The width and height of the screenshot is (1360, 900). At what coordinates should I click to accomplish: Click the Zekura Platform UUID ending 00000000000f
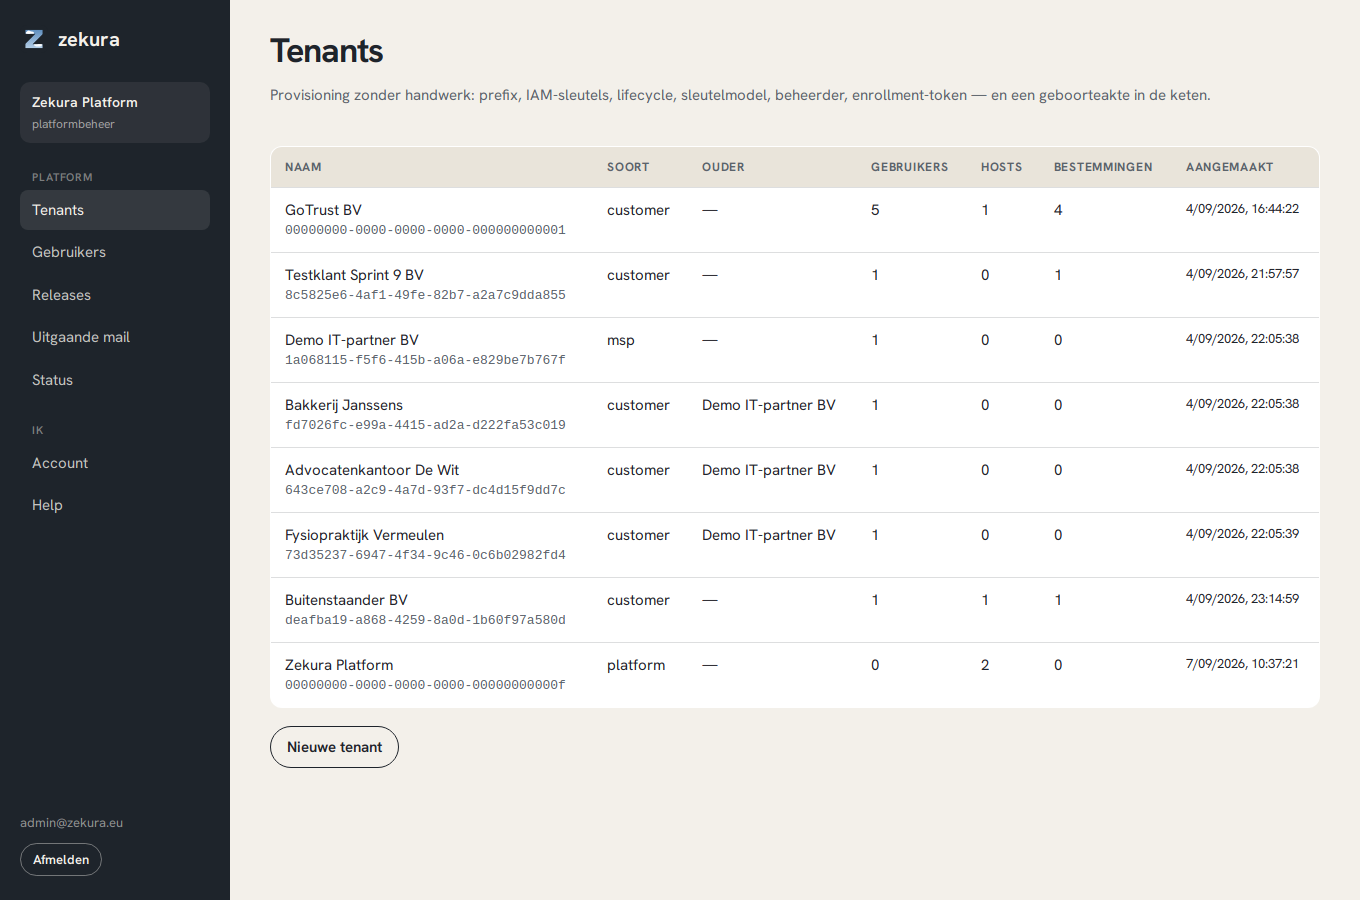[425, 685]
